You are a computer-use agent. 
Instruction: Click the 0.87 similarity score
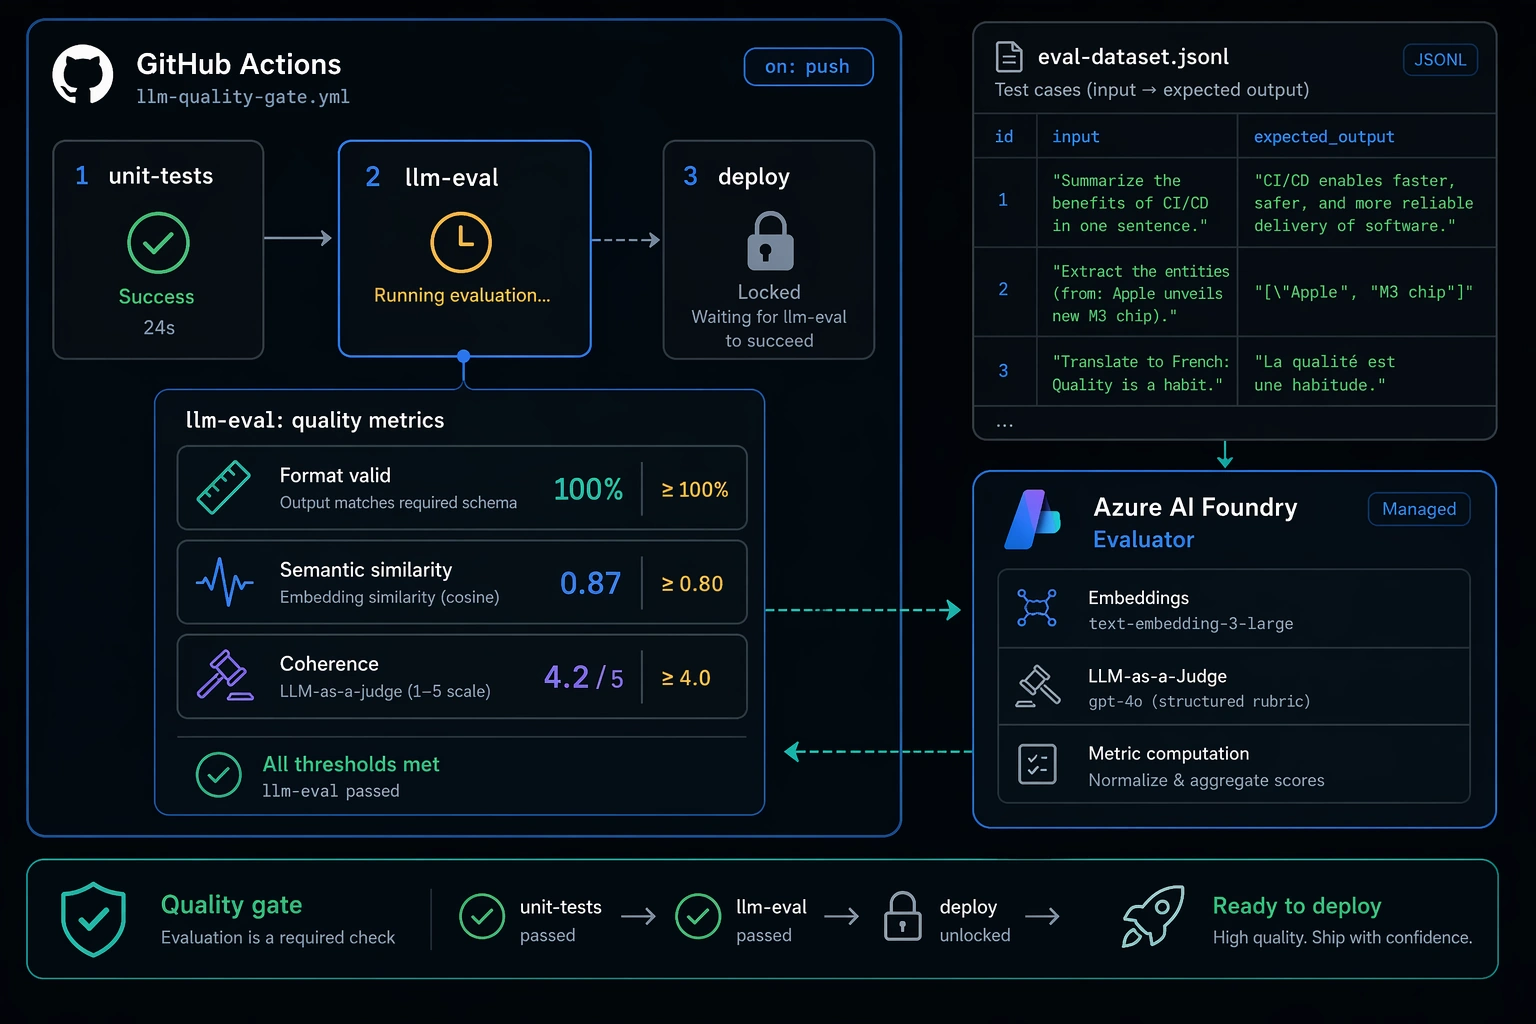tap(590, 583)
